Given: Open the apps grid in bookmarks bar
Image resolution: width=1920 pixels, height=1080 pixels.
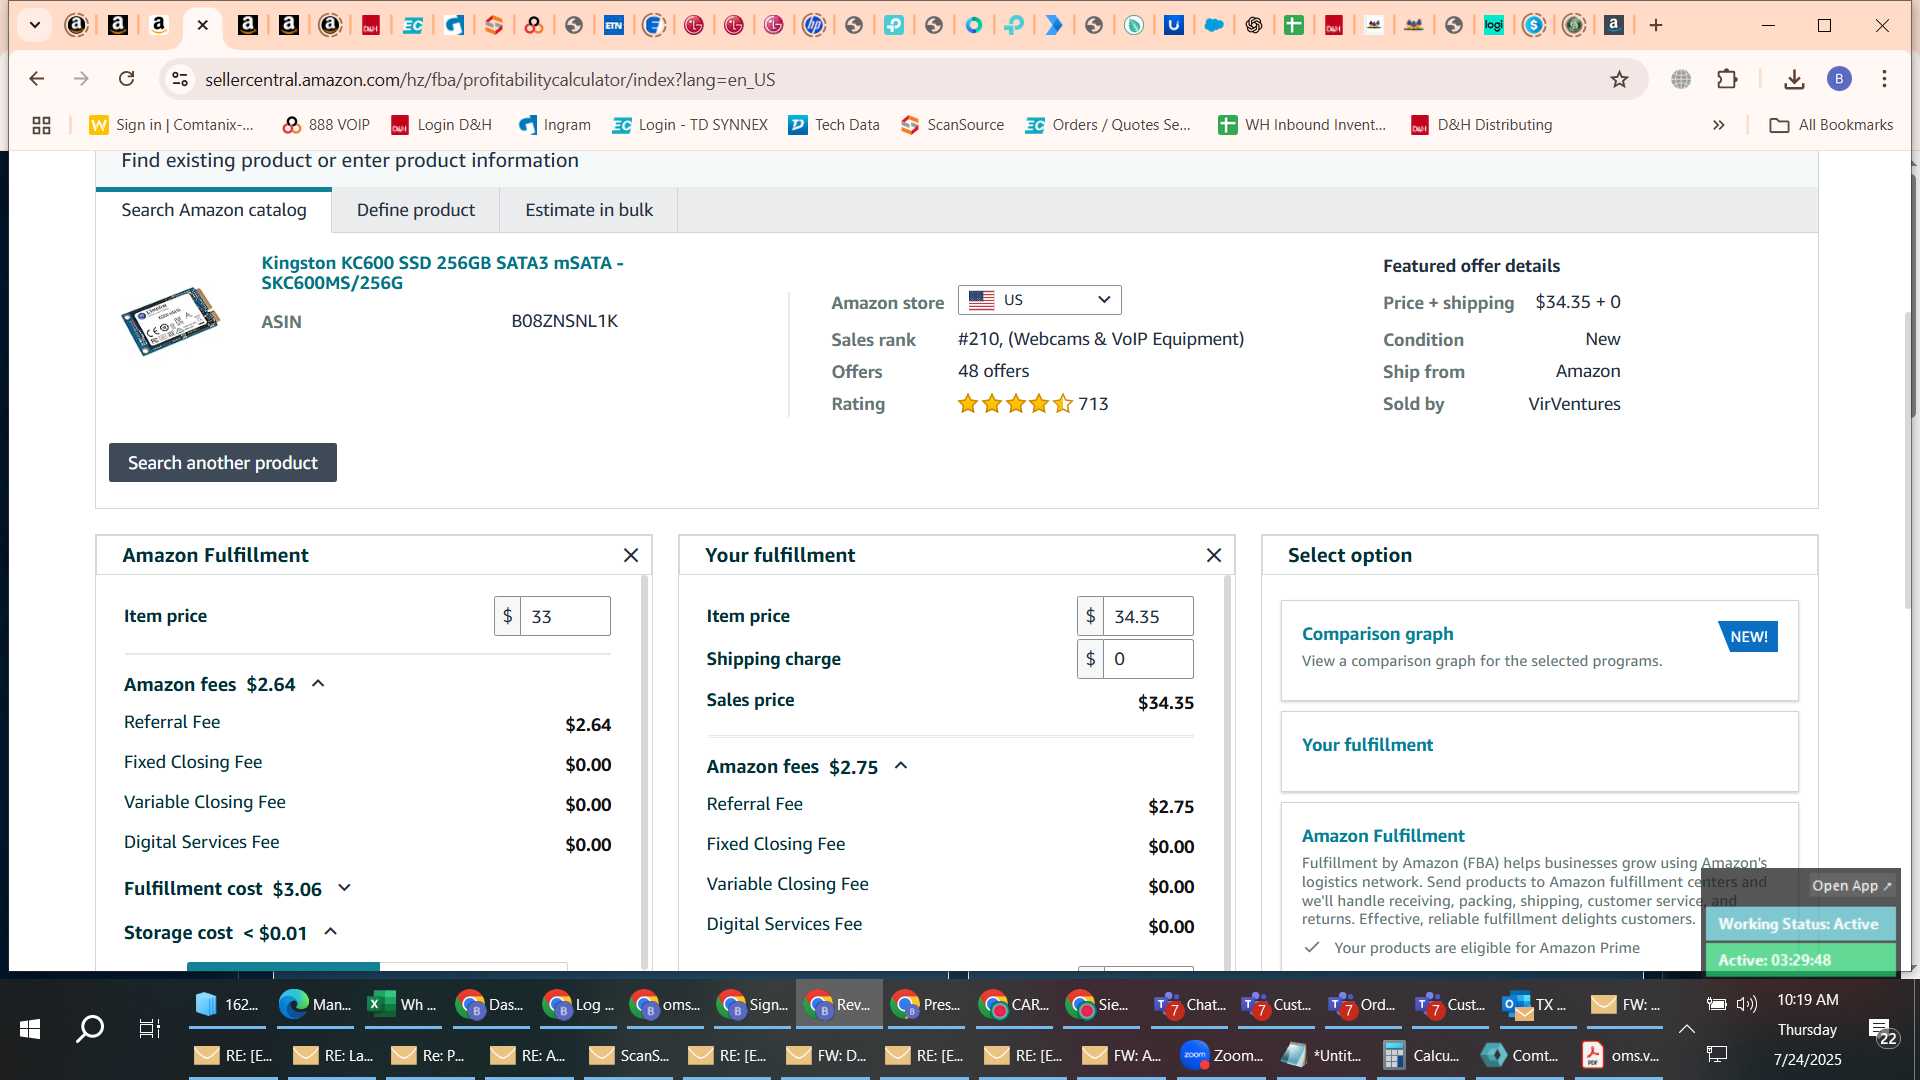Looking at the screenshot, I should [41, 125].
